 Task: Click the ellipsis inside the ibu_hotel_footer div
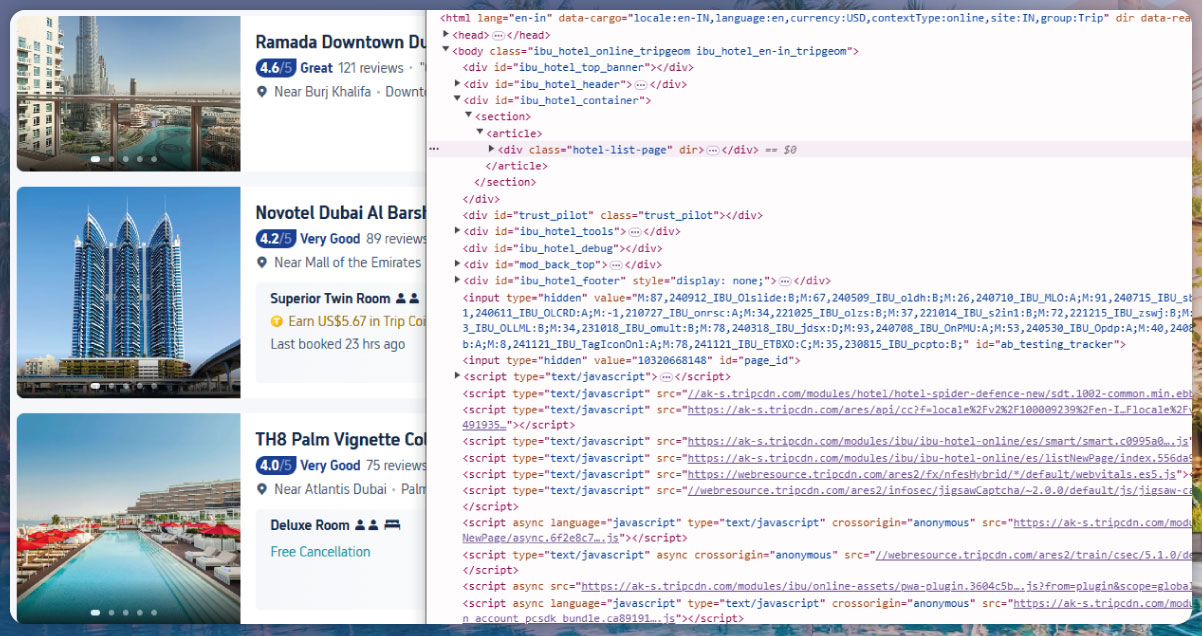(x=785, y=281)
